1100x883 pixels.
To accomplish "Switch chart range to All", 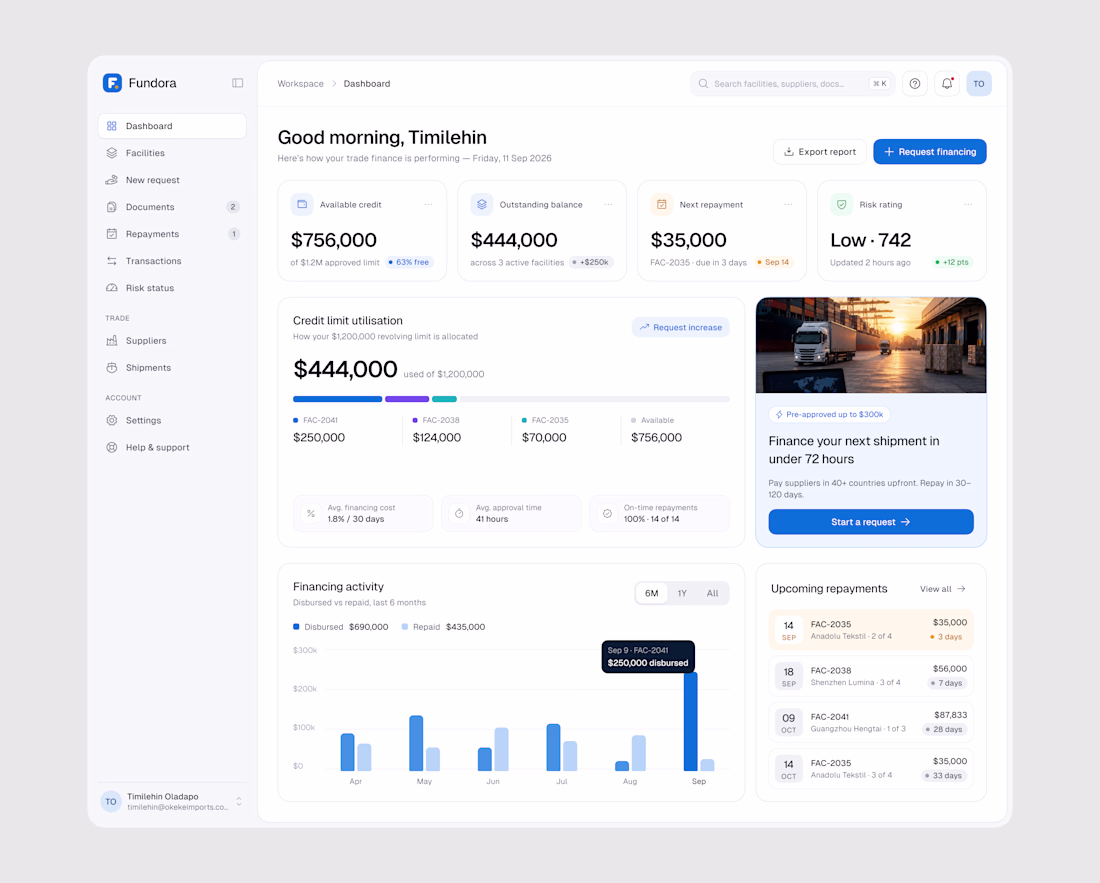I will [713, 593].
